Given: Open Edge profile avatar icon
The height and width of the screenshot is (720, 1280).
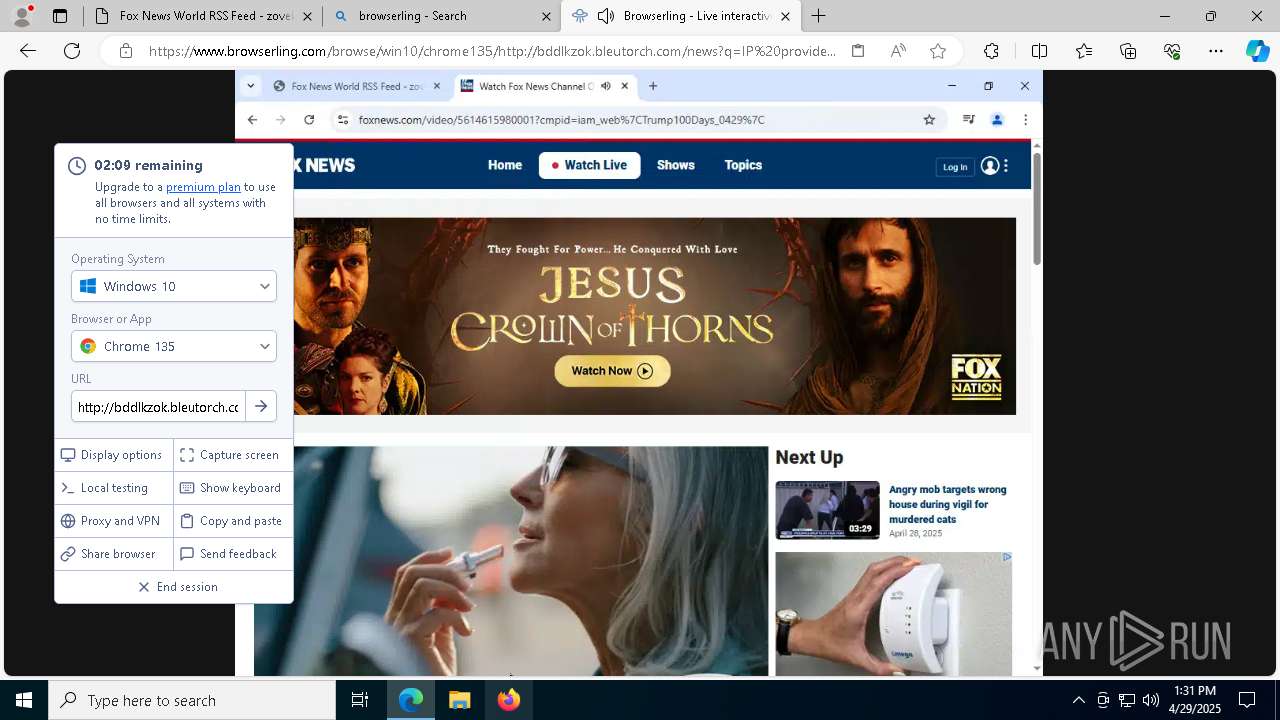Looking at the screenshot, I should pyautogui.click(x=22, y=15).
